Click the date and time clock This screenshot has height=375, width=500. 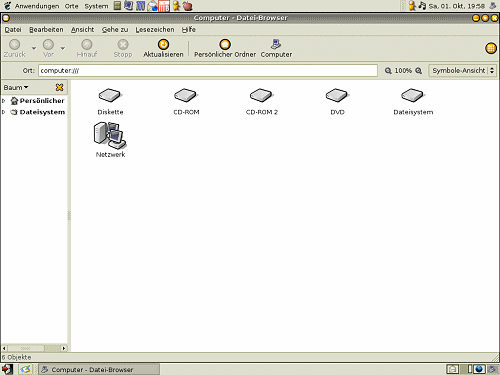(457, 6)
